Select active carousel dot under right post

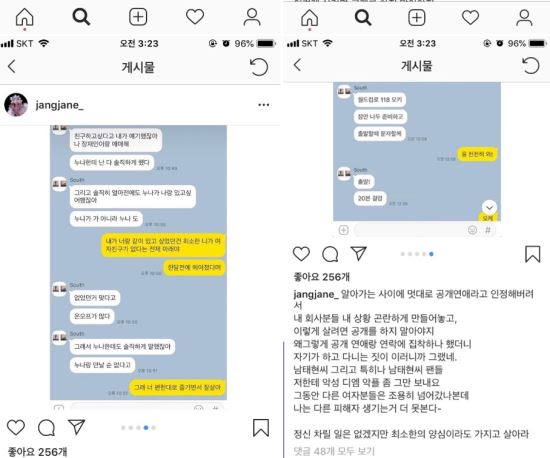click(431, 254)
